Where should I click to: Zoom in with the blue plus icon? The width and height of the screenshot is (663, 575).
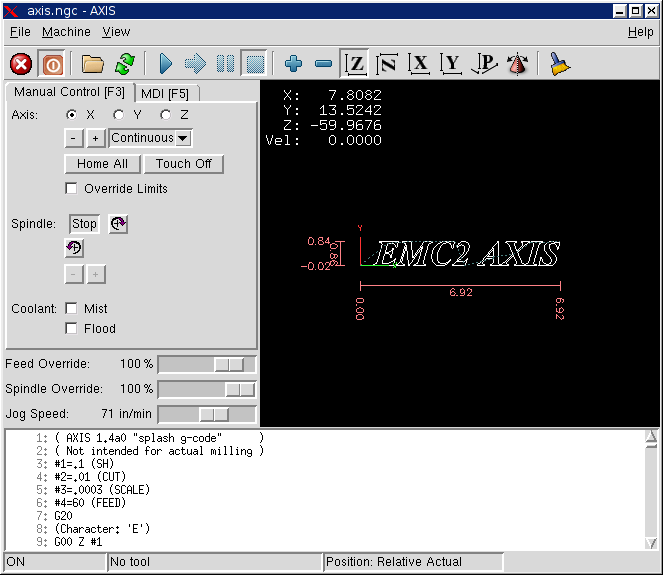[x=293, y=64]
